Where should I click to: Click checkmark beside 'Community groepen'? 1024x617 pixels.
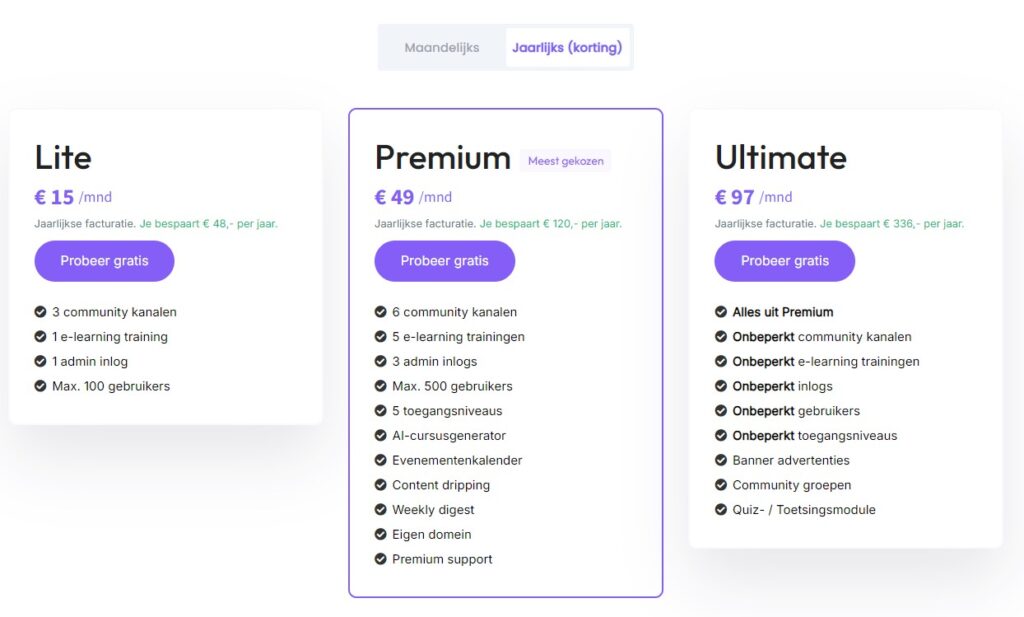[721, 485]
